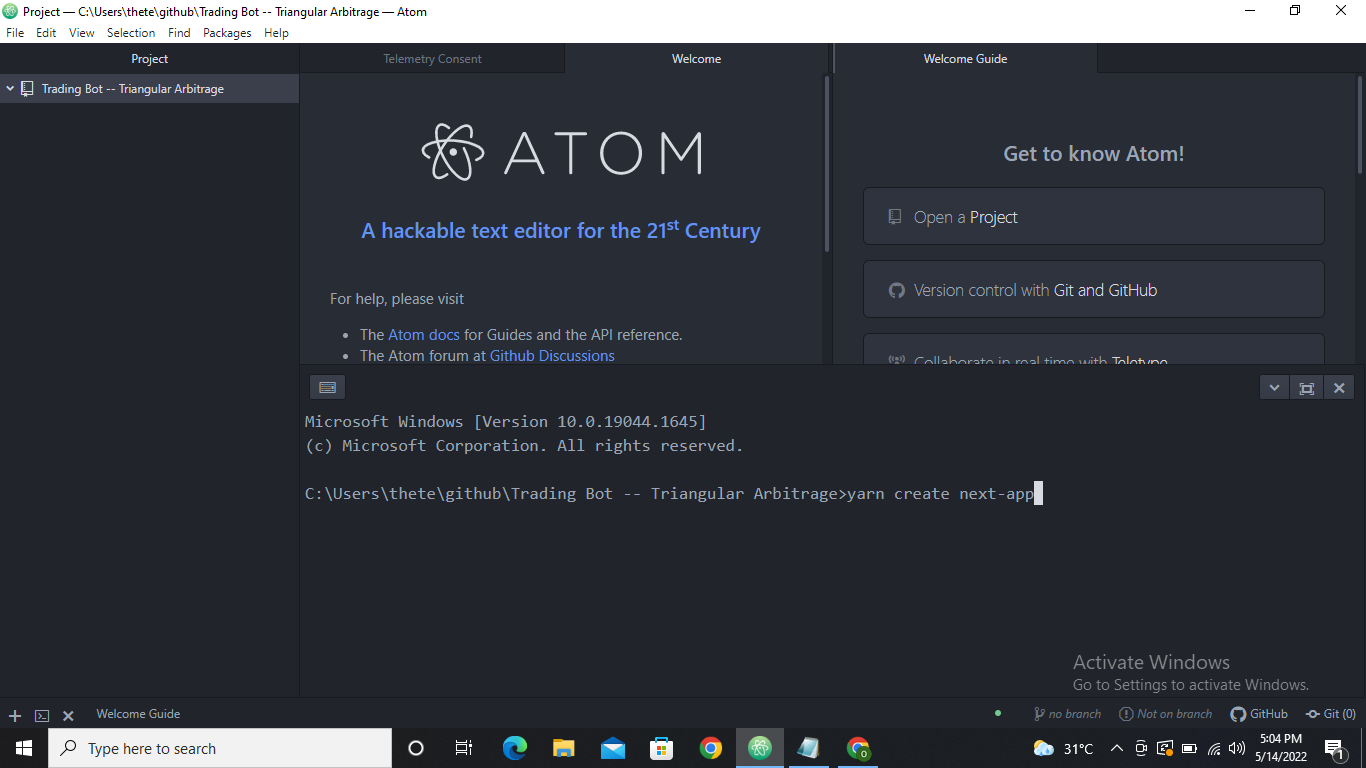
Task: Maximize the terminal panel
Action: coord(1306,388)
